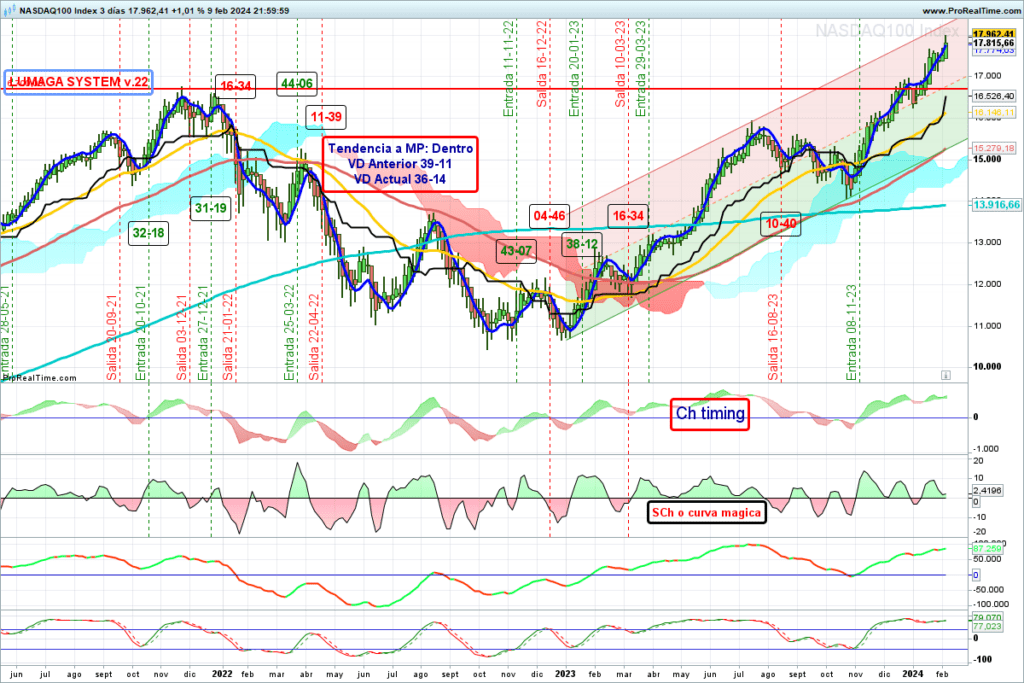Click the candlestick chart icon beside the title

pos(12,10)
